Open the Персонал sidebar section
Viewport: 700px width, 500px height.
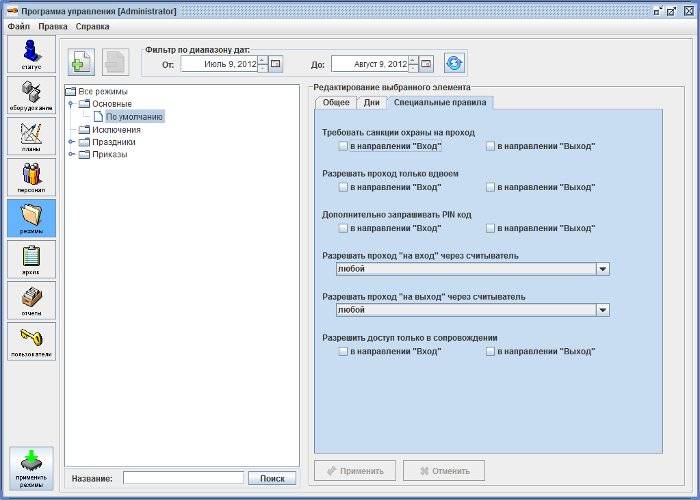(x=31, y=178)
